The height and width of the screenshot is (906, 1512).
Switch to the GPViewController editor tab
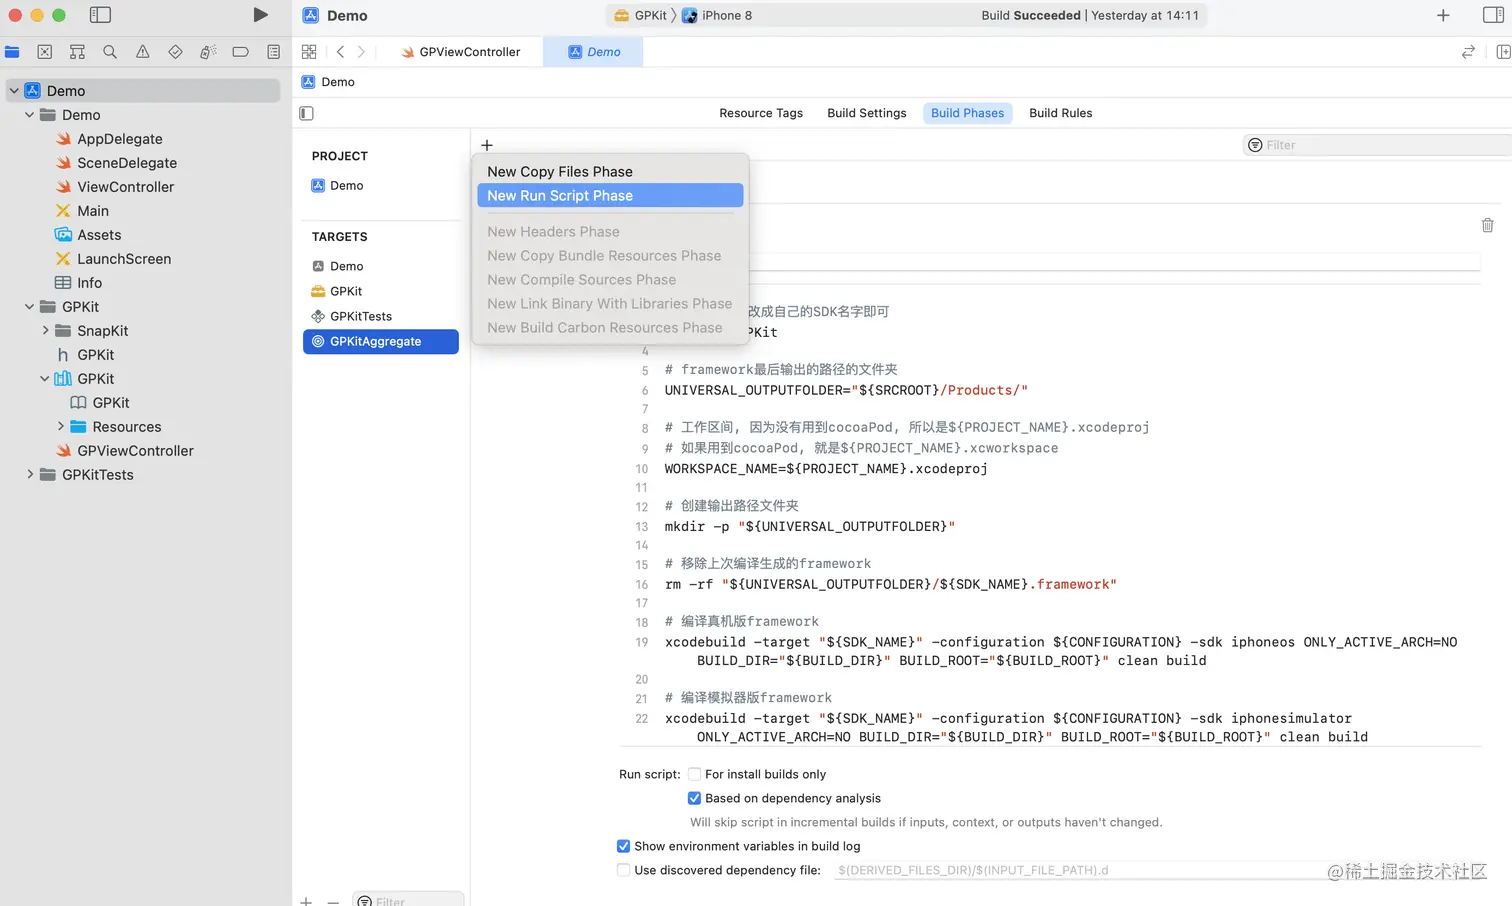460,52
